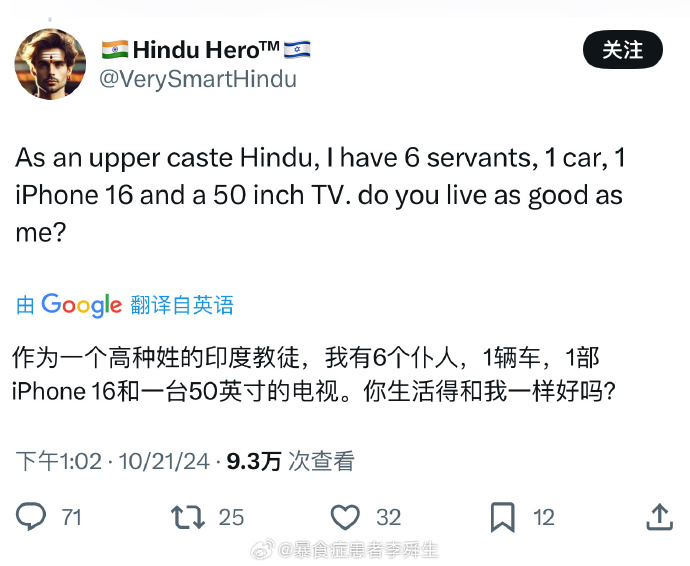Click the Hindu Hero profile avatar
The width and height of the screenshot is (690, 566).
point(50,64)
